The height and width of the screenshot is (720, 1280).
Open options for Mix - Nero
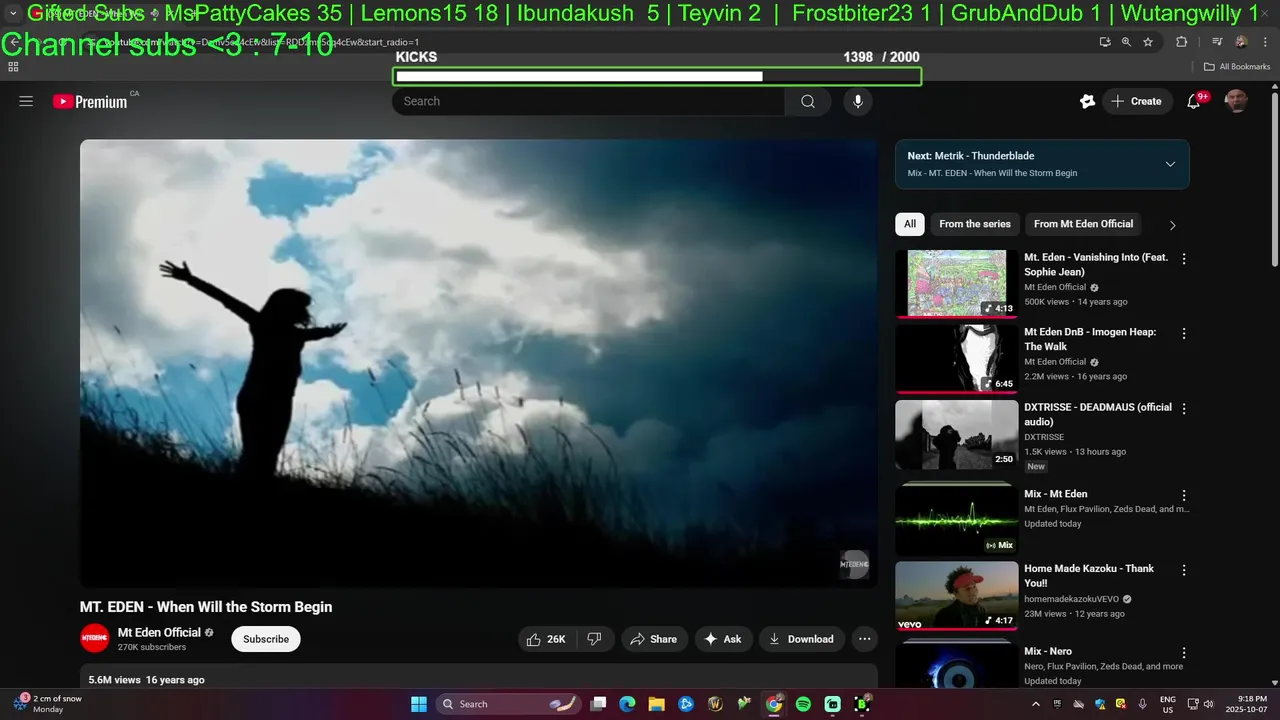click(x=1184, y=653)
